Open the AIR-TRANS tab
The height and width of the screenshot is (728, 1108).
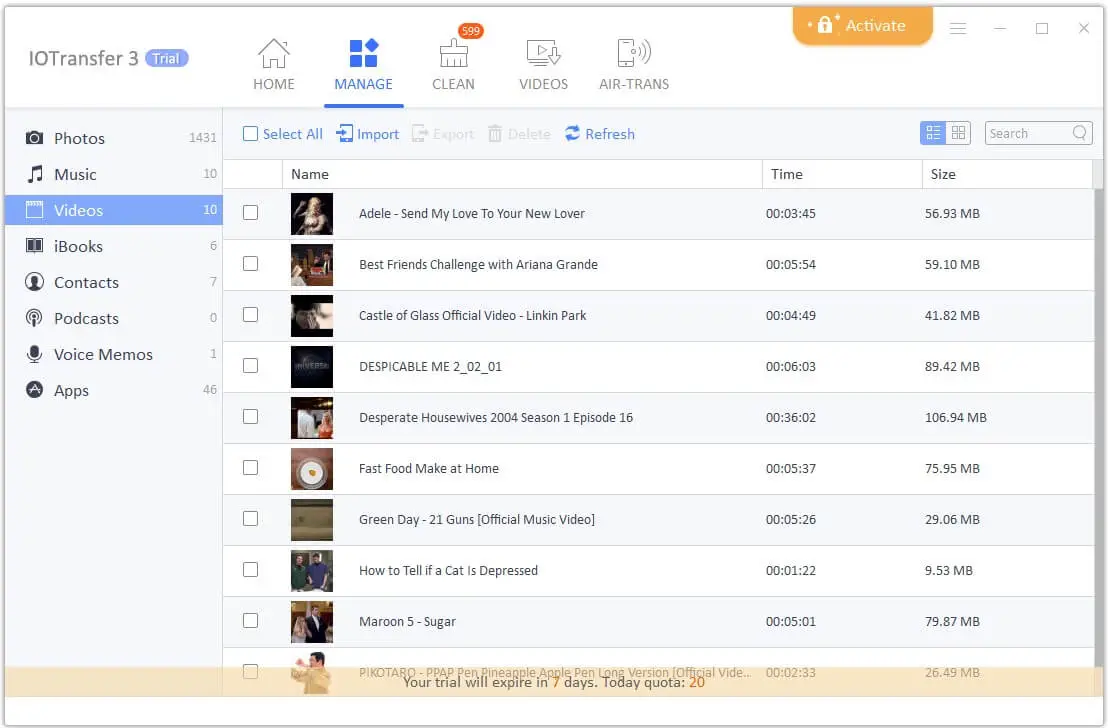tap(634, 65)
